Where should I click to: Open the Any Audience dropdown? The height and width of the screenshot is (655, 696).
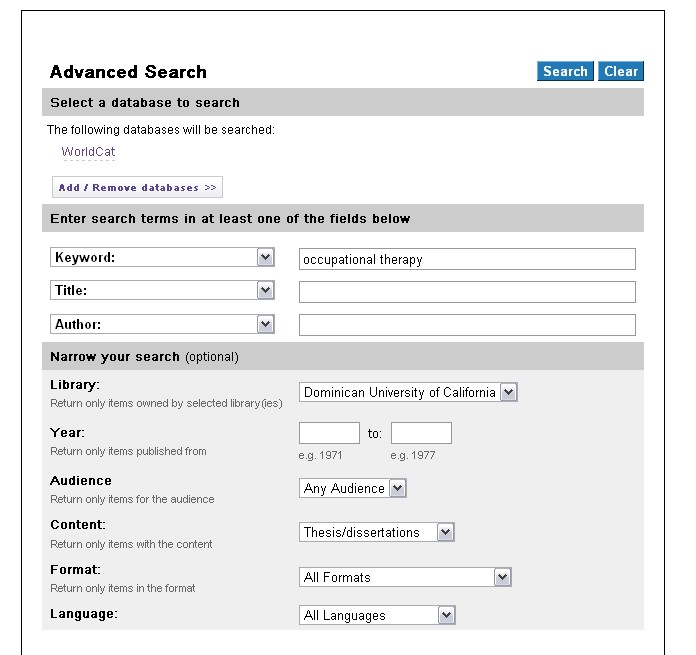coord(353,488)
